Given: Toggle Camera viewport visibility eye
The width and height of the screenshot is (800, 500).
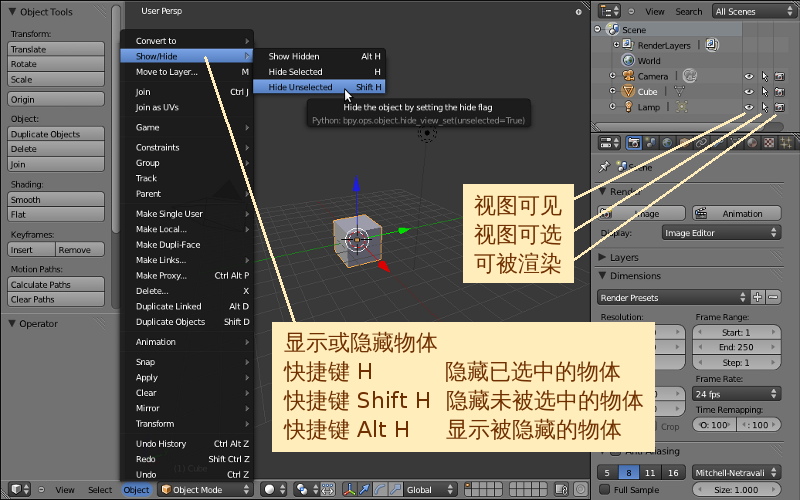Looking at the screenshot, I should (x=748, y=77).
